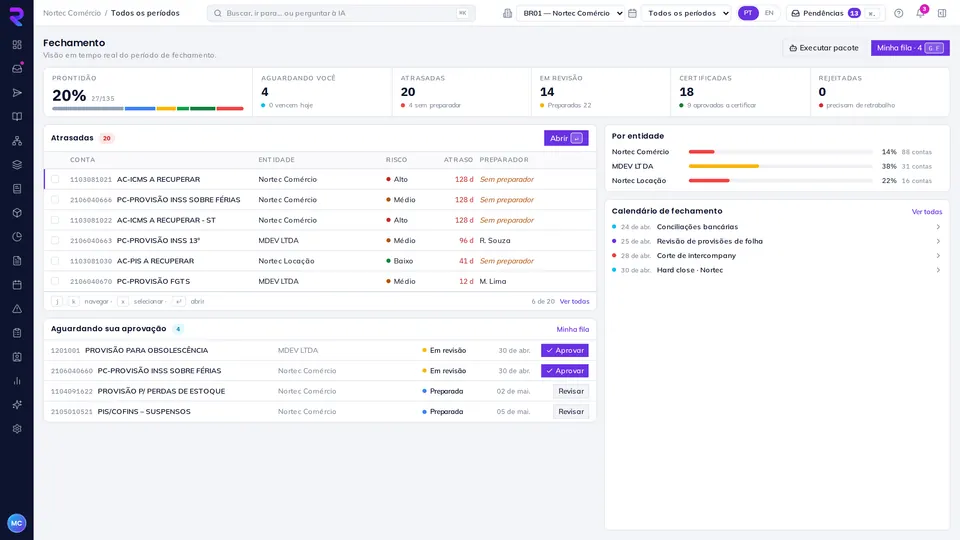Image resolution: width=960 pixels, height=540 pixels.
Task: Check the AC-ICMS A RECUPERAR - ST checkbox
Action: (55, 220)
